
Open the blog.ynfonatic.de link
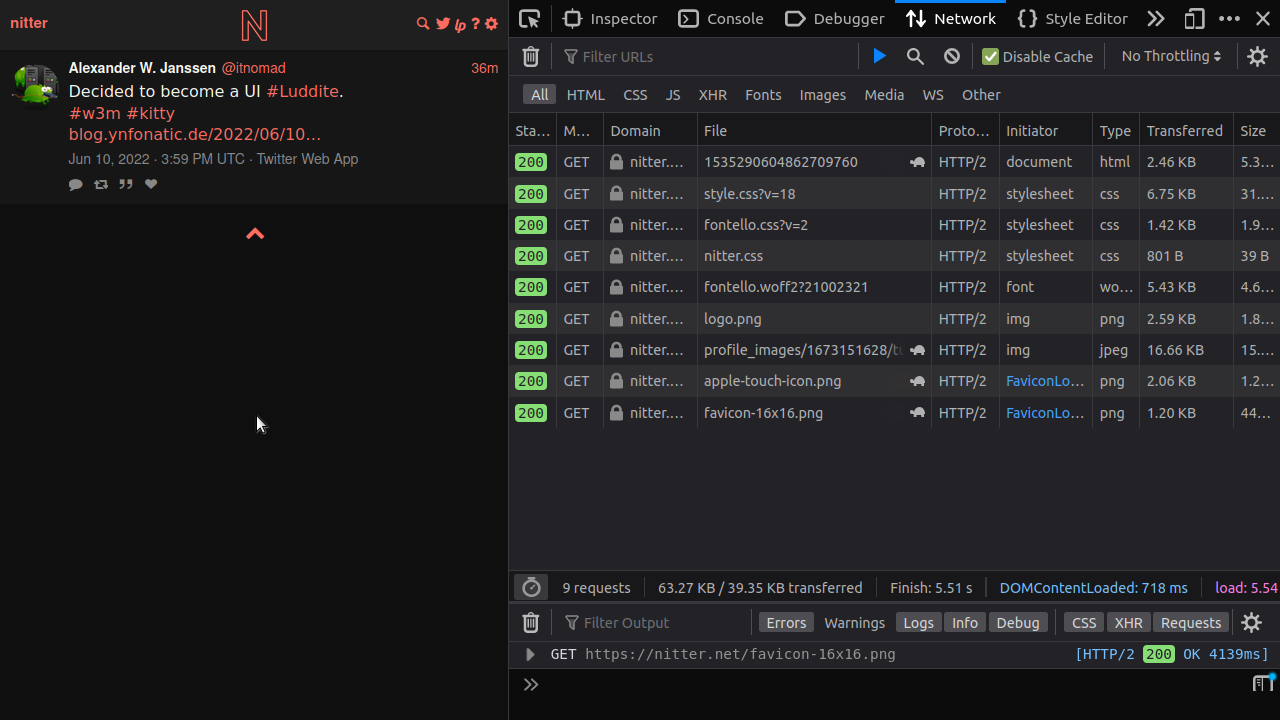pyautogui.click(x=195, y=134)
